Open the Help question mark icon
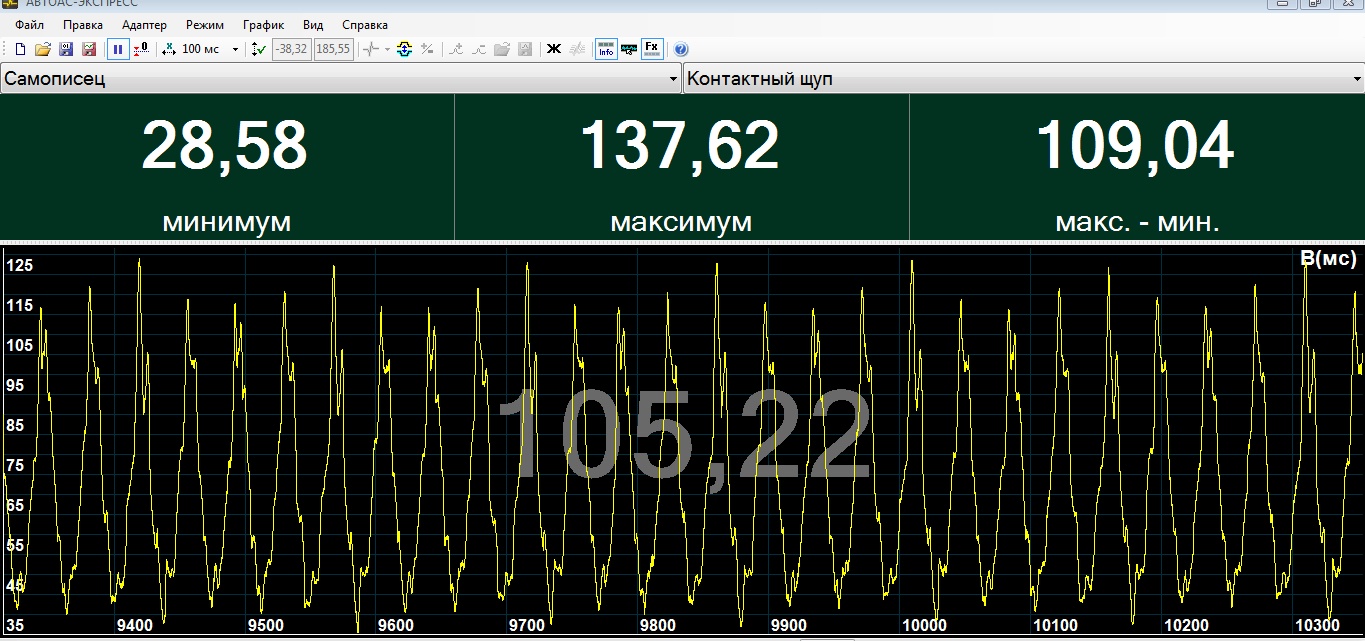Viewport: 1365px width, 641px height. point(681,49)
